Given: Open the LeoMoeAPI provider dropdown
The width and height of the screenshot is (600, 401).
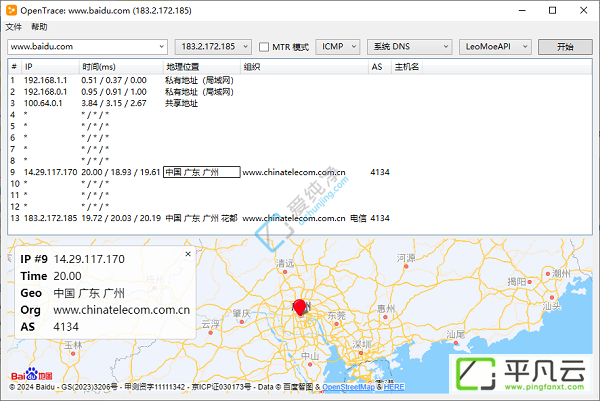Looking at the screenshot, I should (x=495, y=47).
